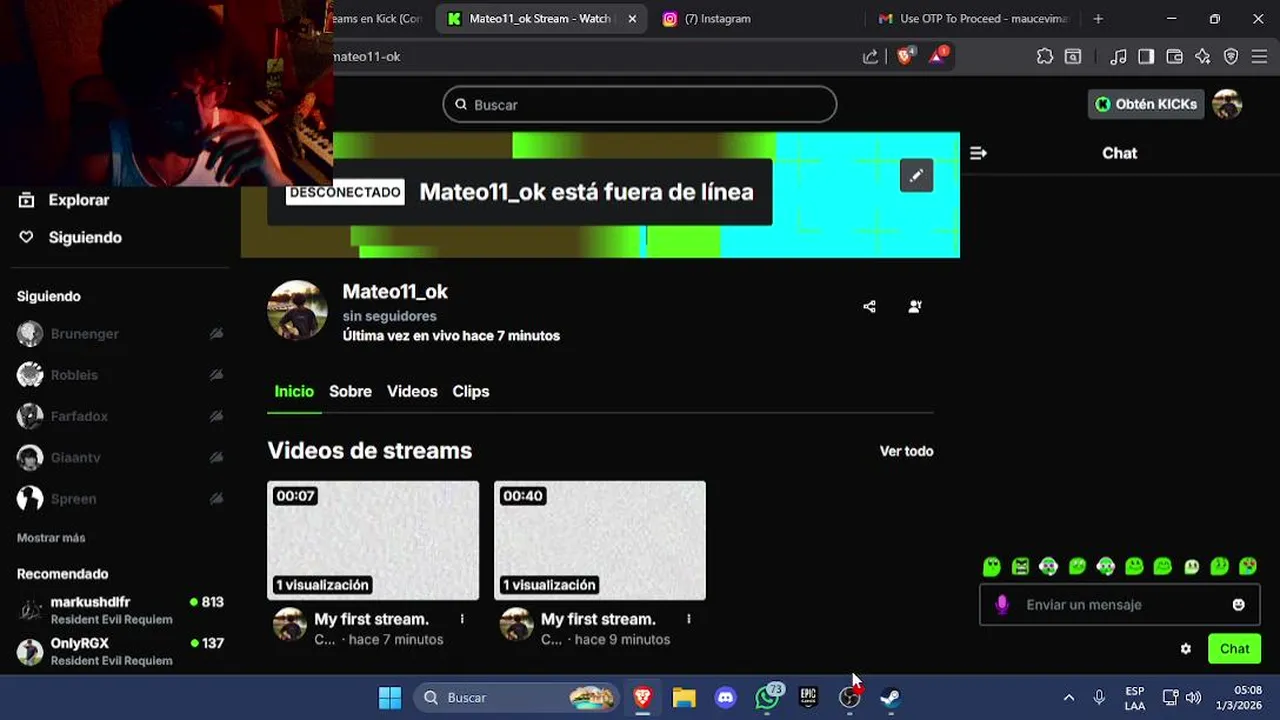Switch to the Inicio tab
This screenshot has width=1280, height=720.
pos(294,392)
